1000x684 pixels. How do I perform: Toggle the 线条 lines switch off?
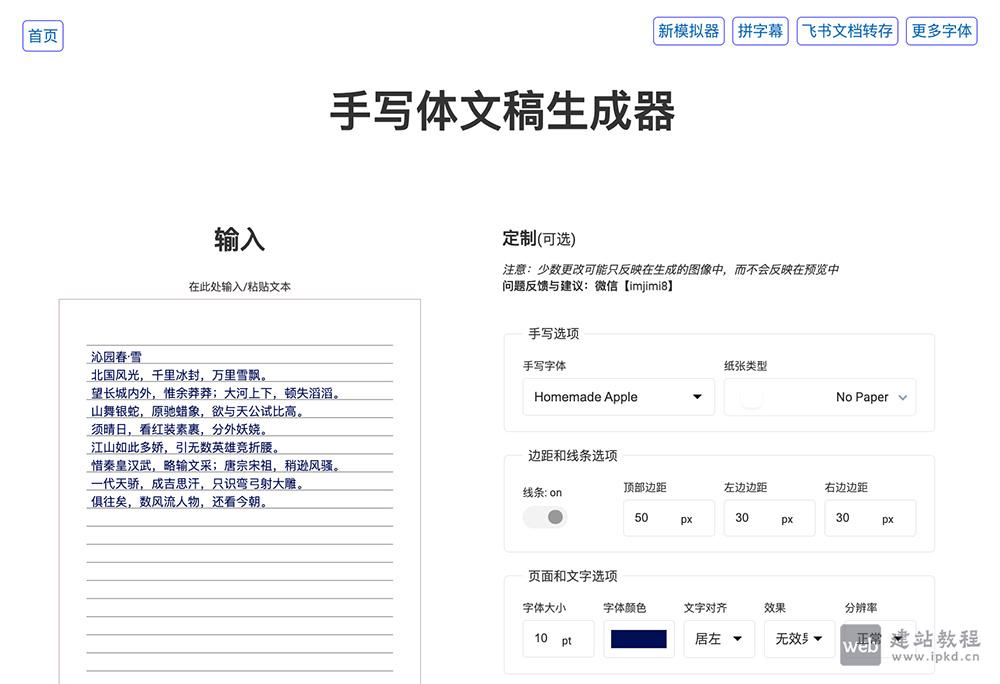[544, 516]
